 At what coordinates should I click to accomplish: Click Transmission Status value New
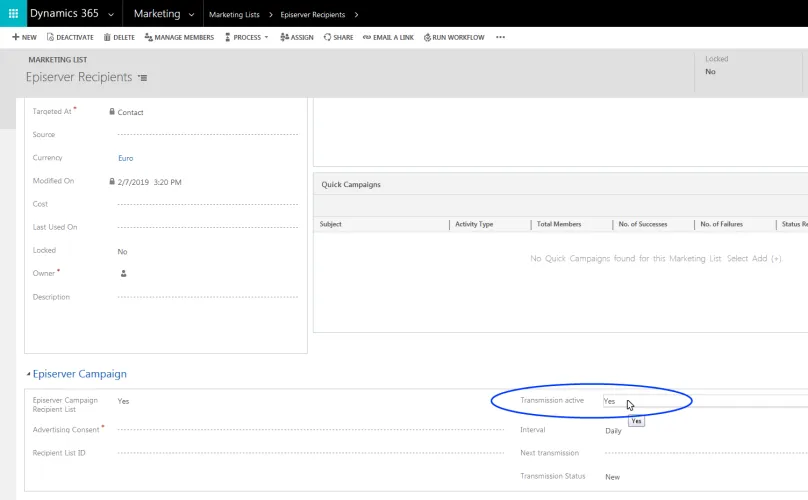(612, 477)
